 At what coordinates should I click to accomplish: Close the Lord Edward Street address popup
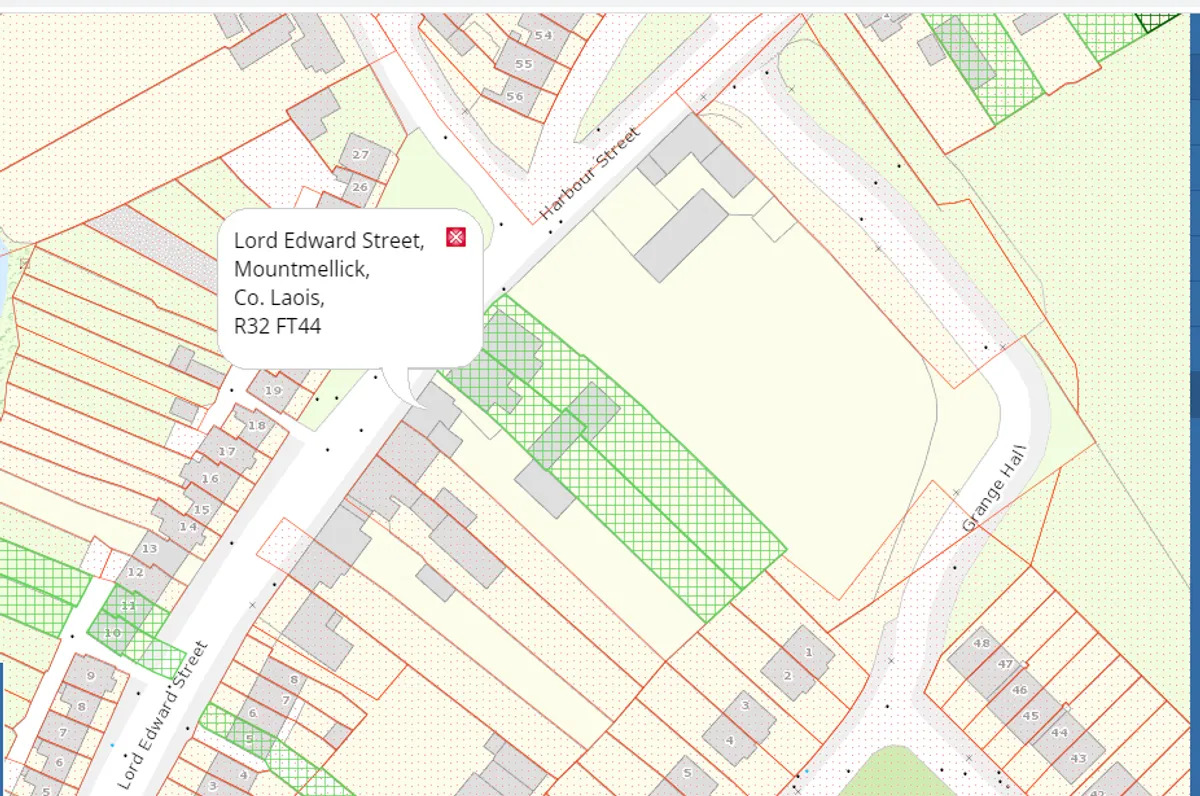pos(456,237)
